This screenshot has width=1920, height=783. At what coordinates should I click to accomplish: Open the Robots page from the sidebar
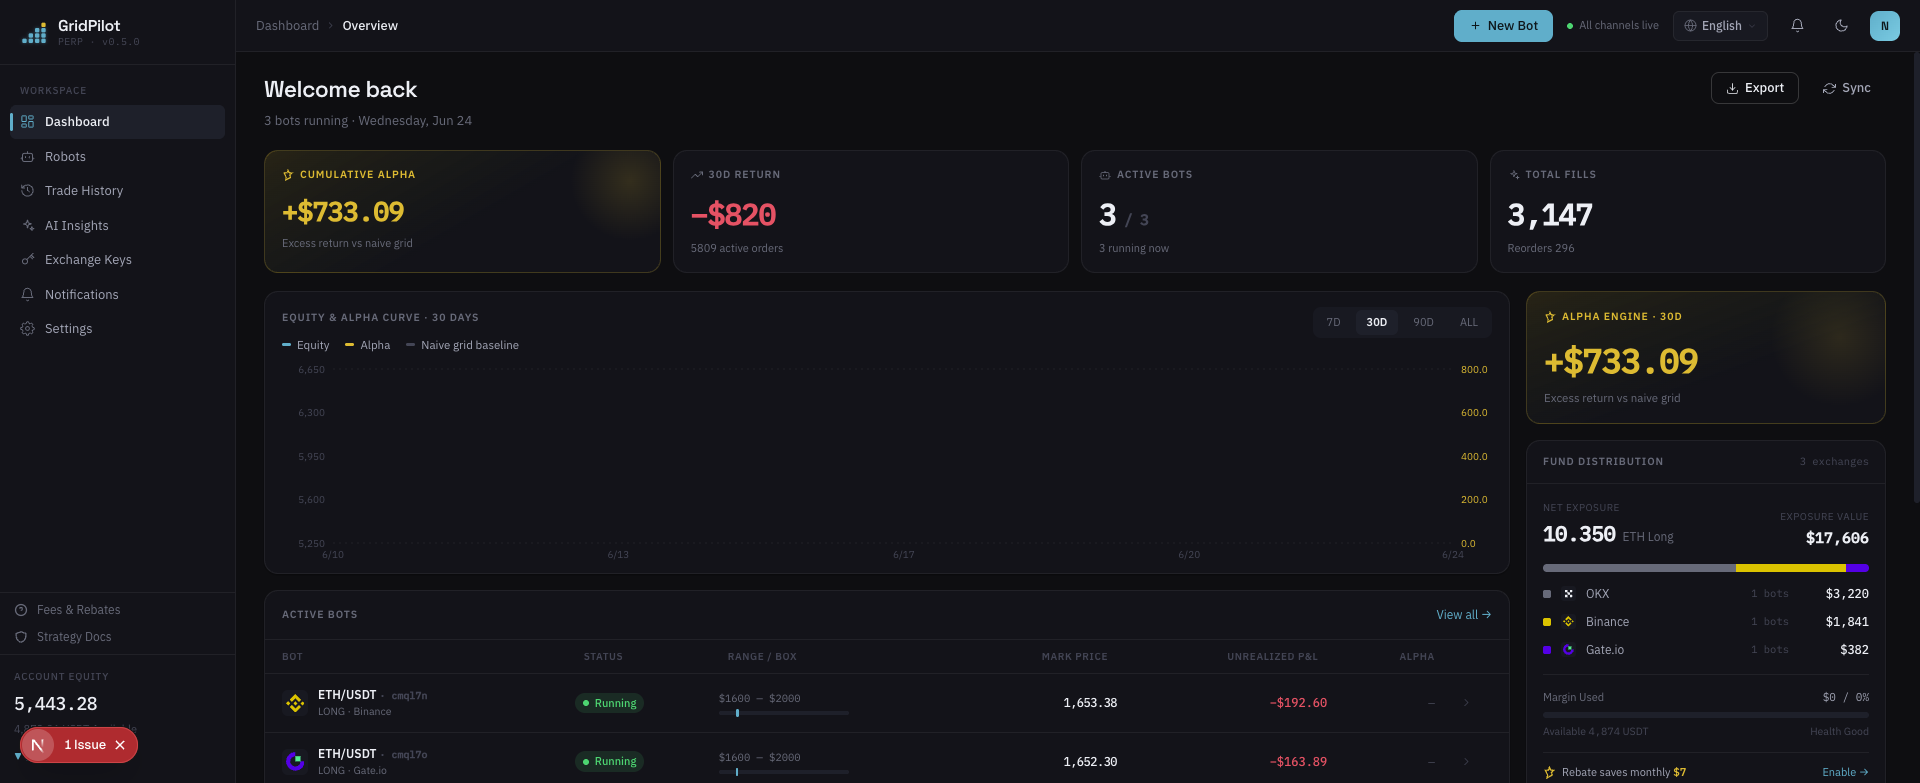click(117, 157)
